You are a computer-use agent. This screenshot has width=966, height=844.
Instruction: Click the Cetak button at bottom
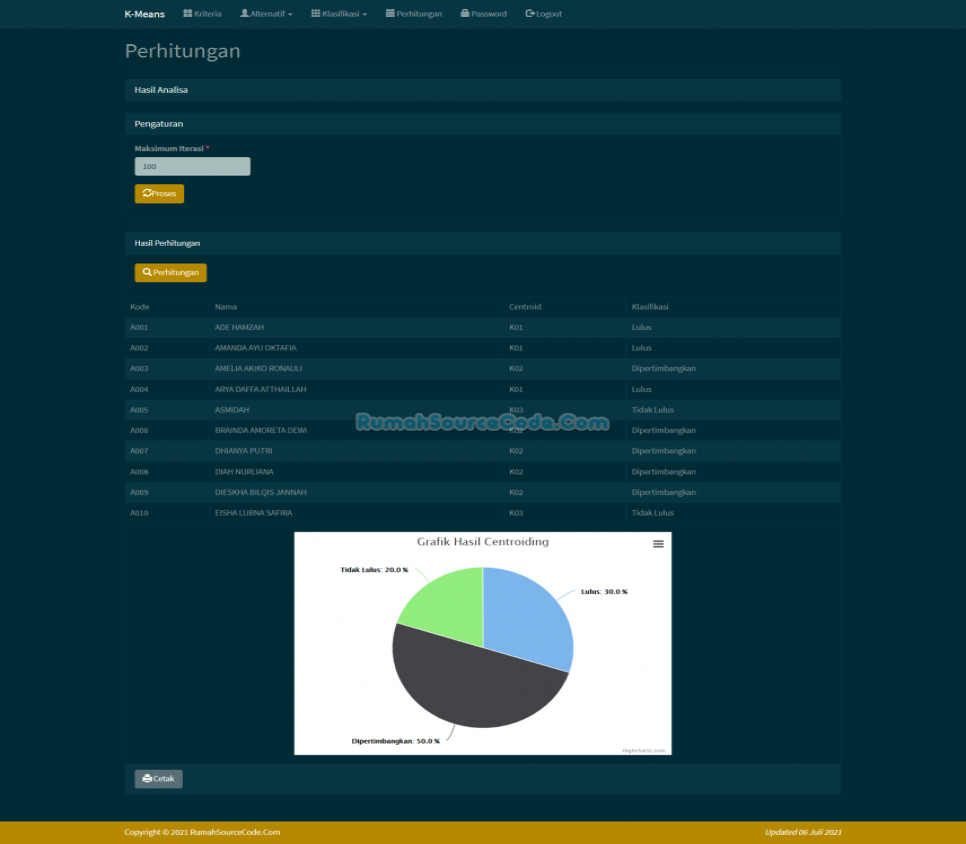(158, 778)
